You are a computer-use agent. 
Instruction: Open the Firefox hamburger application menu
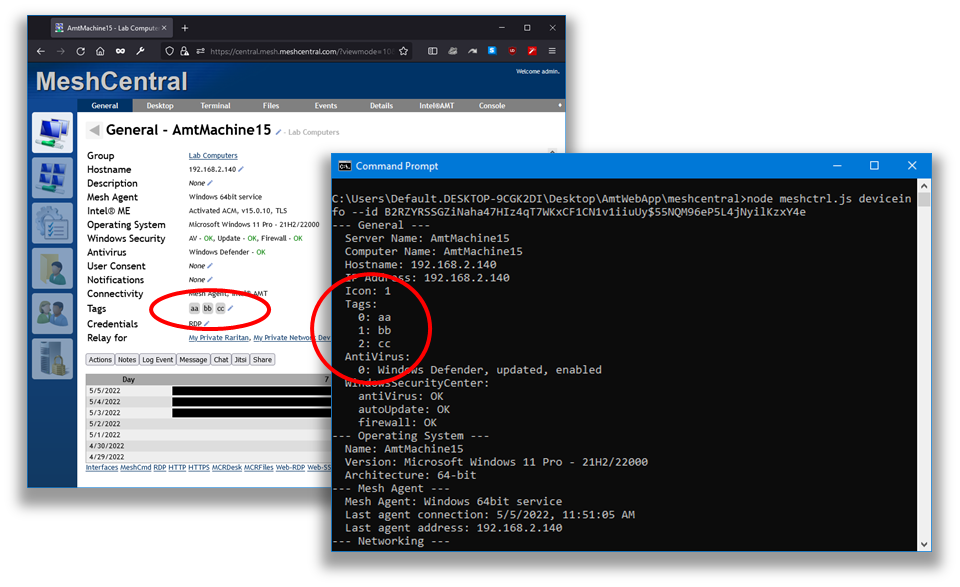[550, 49]
